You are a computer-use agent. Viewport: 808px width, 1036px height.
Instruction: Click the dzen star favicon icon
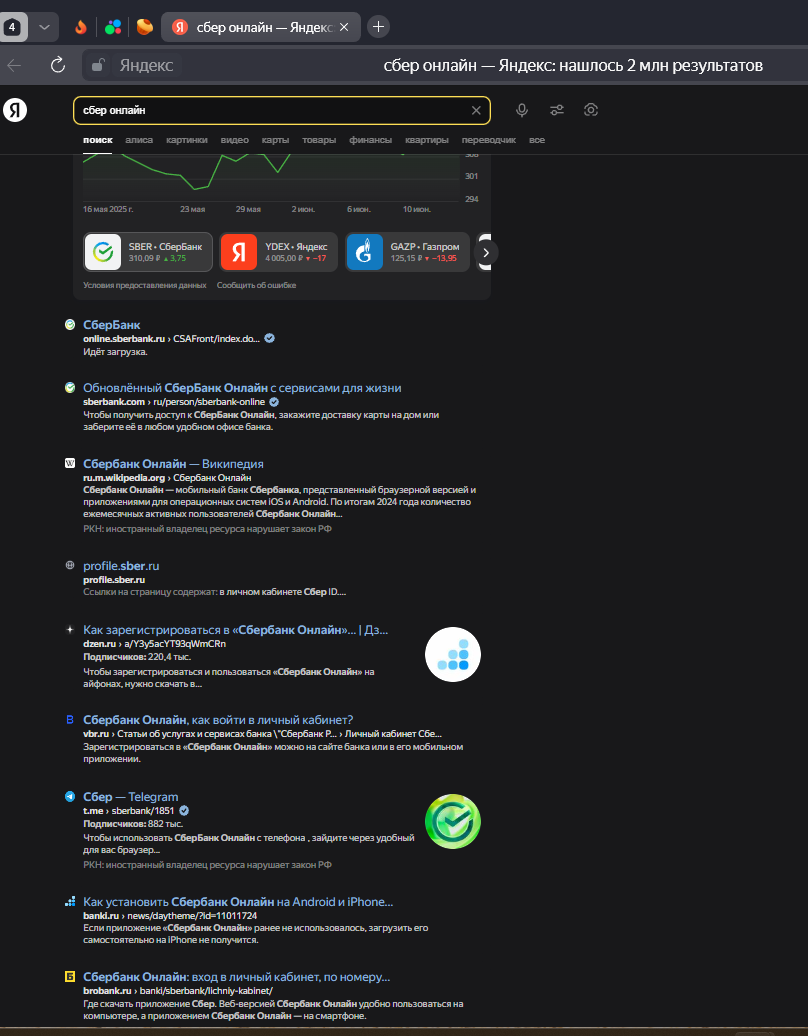[x=70, y=630]
